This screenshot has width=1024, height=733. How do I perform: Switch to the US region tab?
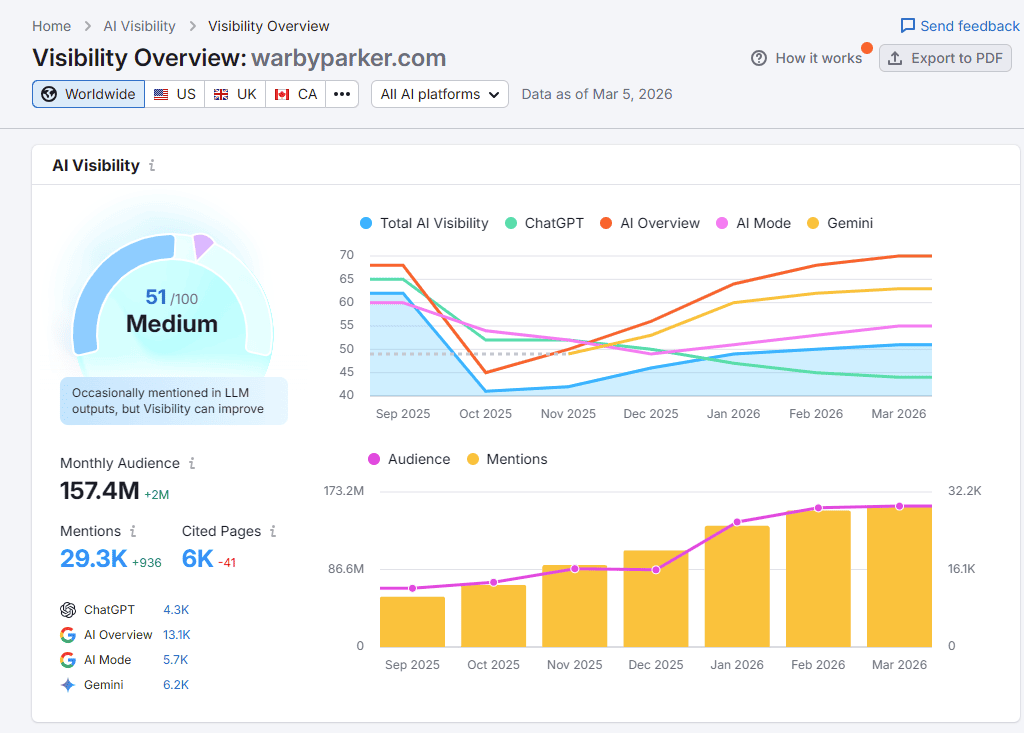coord(175,93)
